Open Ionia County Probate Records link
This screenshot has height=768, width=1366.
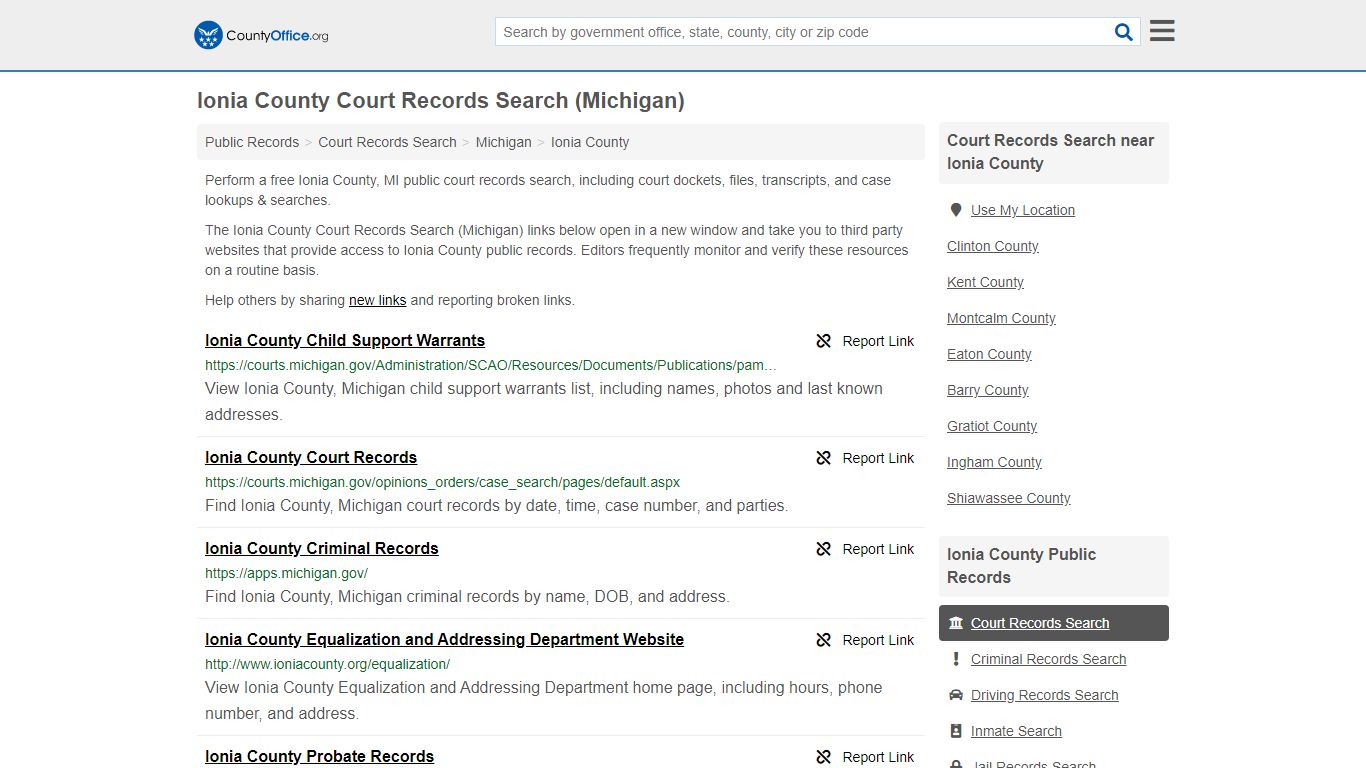click(319, 756)
